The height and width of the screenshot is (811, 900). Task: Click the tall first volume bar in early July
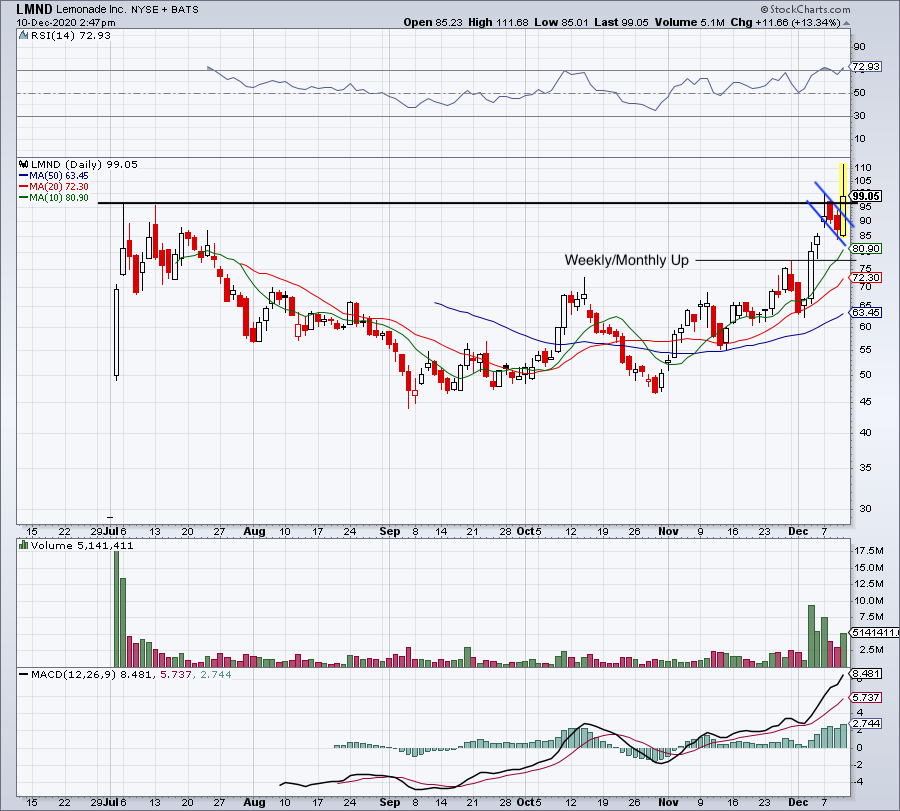(x=117, y=608)
